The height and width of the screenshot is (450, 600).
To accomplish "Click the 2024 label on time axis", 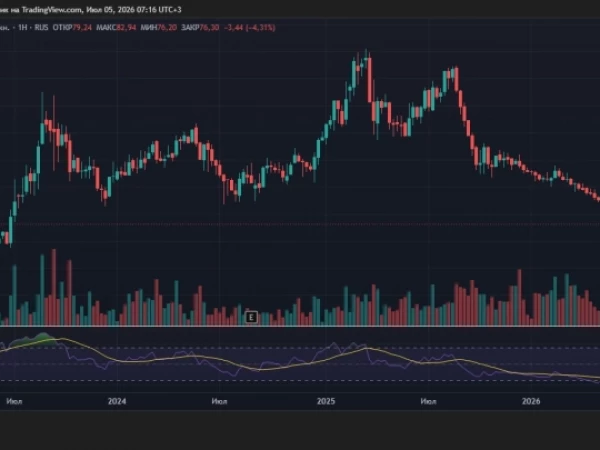I will [117, 401].
